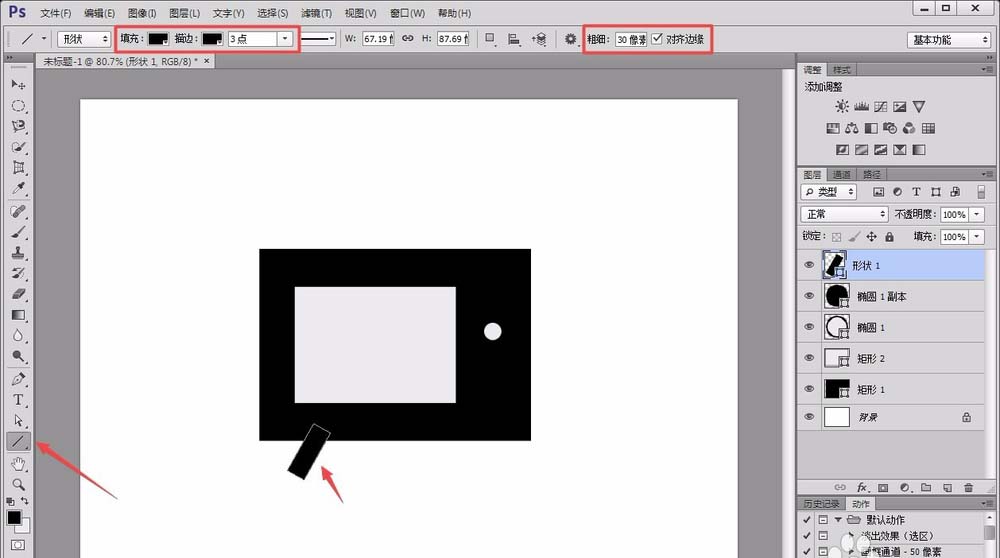Select the Eyedropper tool
The height and width of the screenshot is (558, 1000).
[x=18, y=189]
